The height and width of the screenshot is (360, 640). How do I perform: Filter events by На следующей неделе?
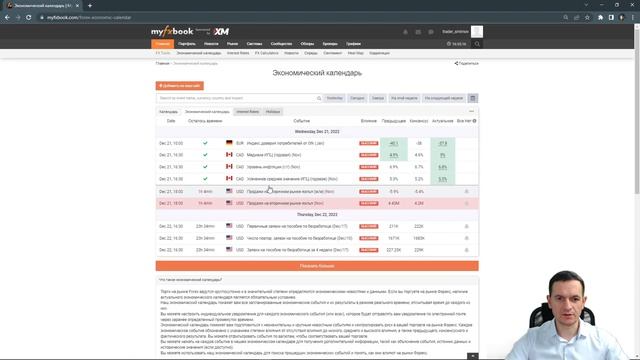click(x=444, y=98)
